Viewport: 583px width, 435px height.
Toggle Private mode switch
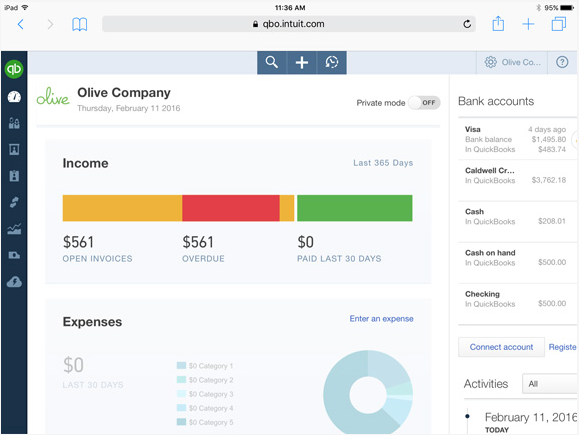[424, 103]
